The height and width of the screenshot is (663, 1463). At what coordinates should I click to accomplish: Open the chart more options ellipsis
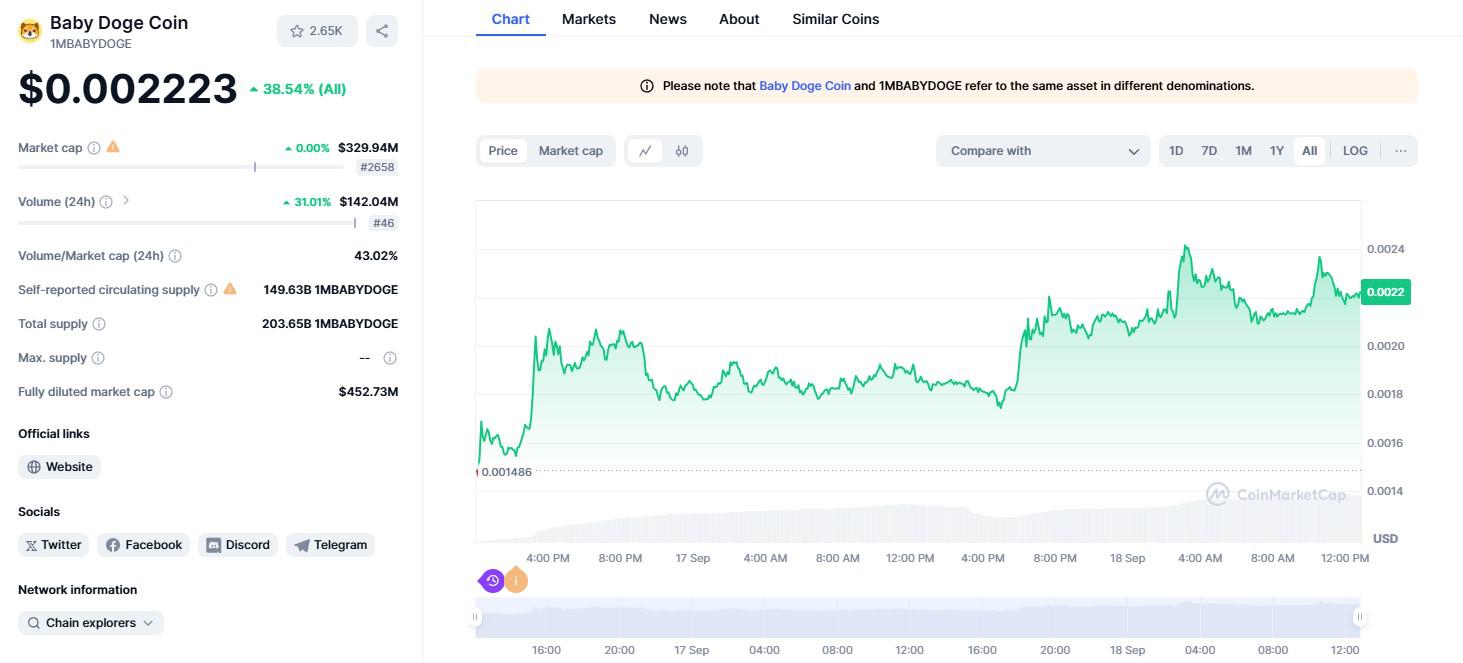[x=1401, y=151]
